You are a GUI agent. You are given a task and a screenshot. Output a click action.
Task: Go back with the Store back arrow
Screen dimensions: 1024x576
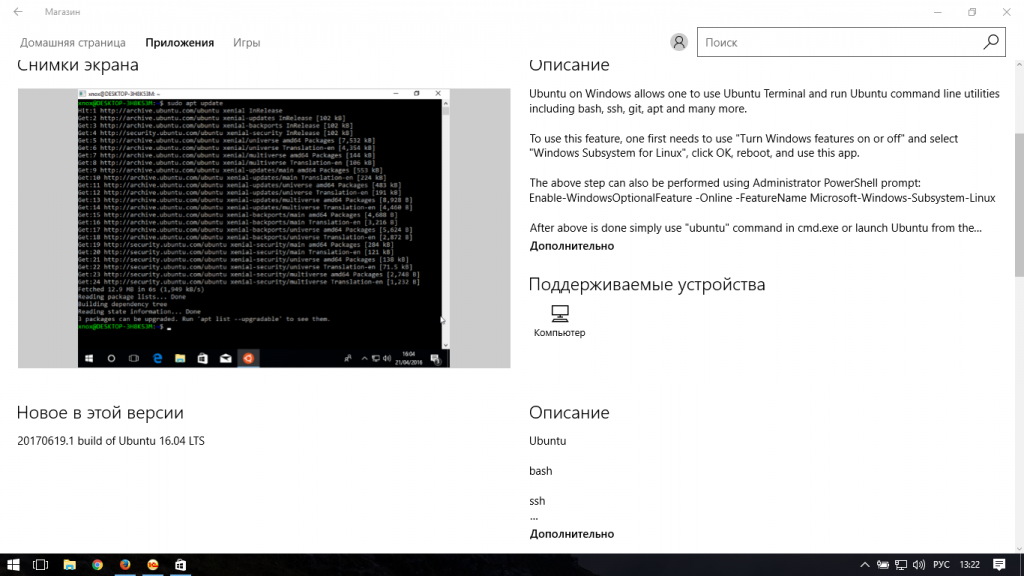[x=18, y=12]
